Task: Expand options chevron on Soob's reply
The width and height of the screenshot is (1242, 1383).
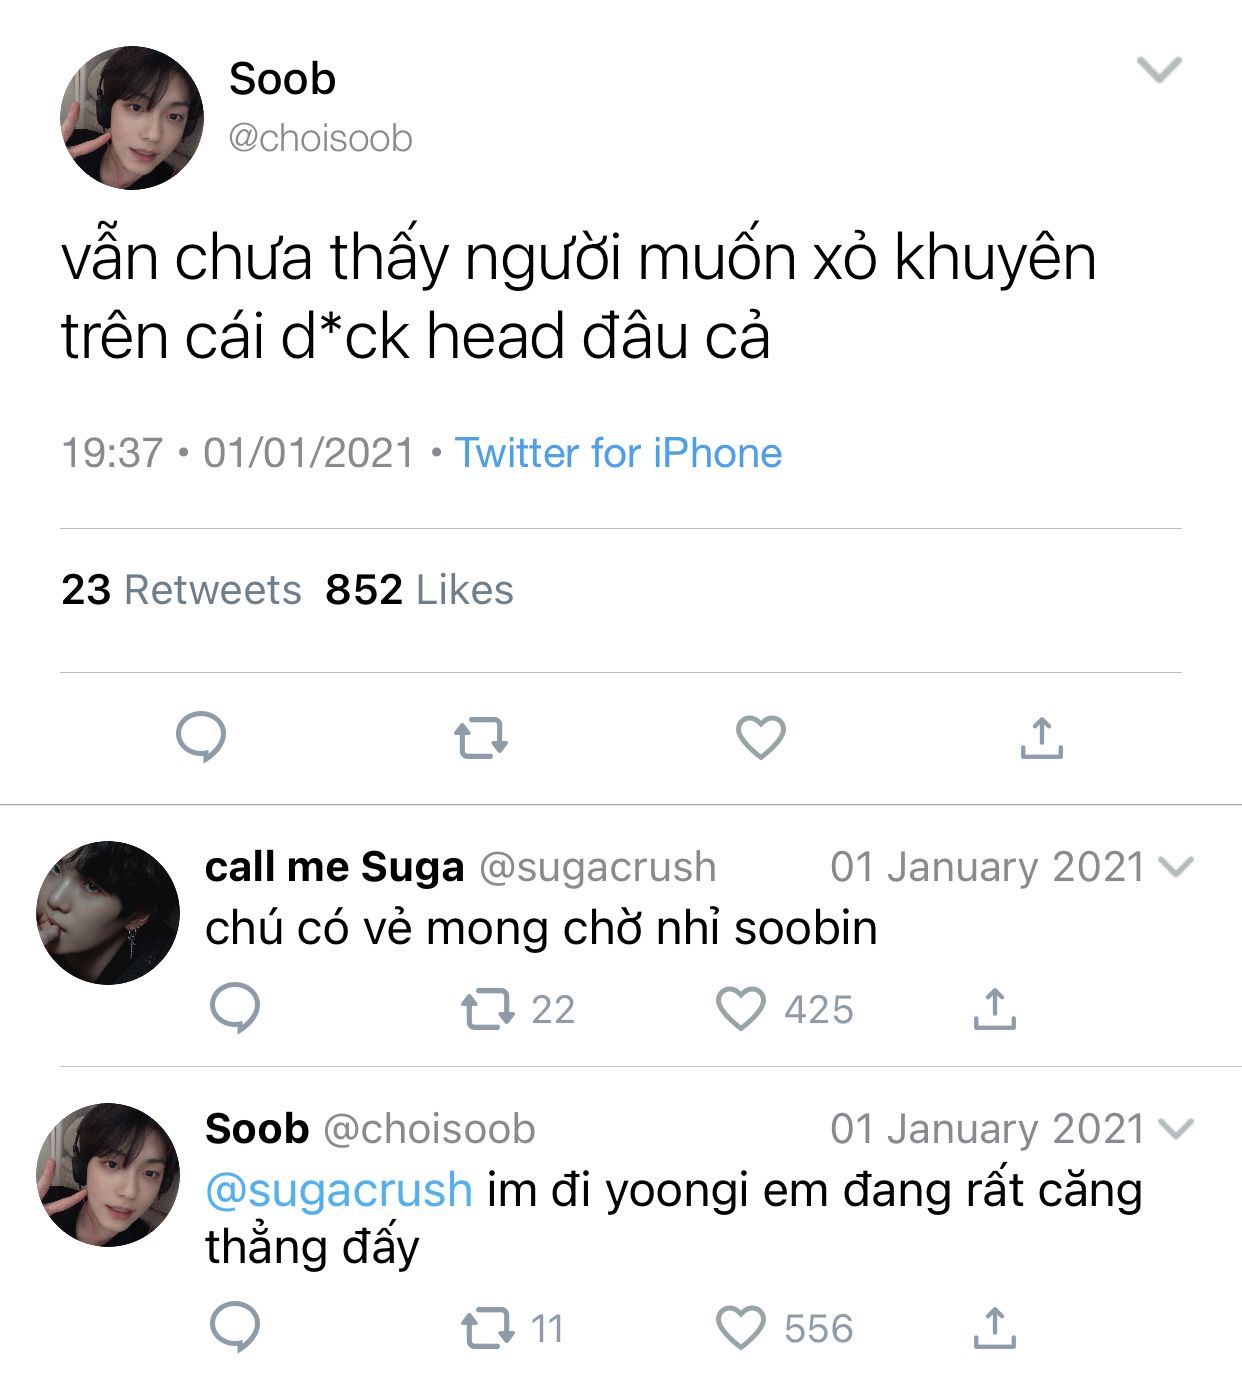Action: pyautogui.click(x=1176, y=1129)
